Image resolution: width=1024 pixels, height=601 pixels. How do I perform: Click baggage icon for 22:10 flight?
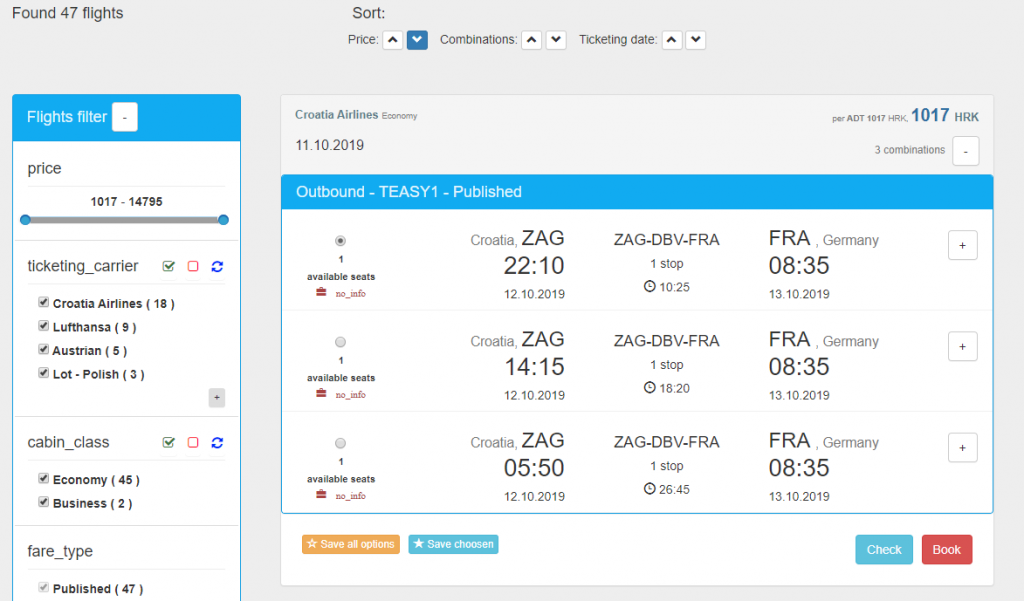(321, 293)
